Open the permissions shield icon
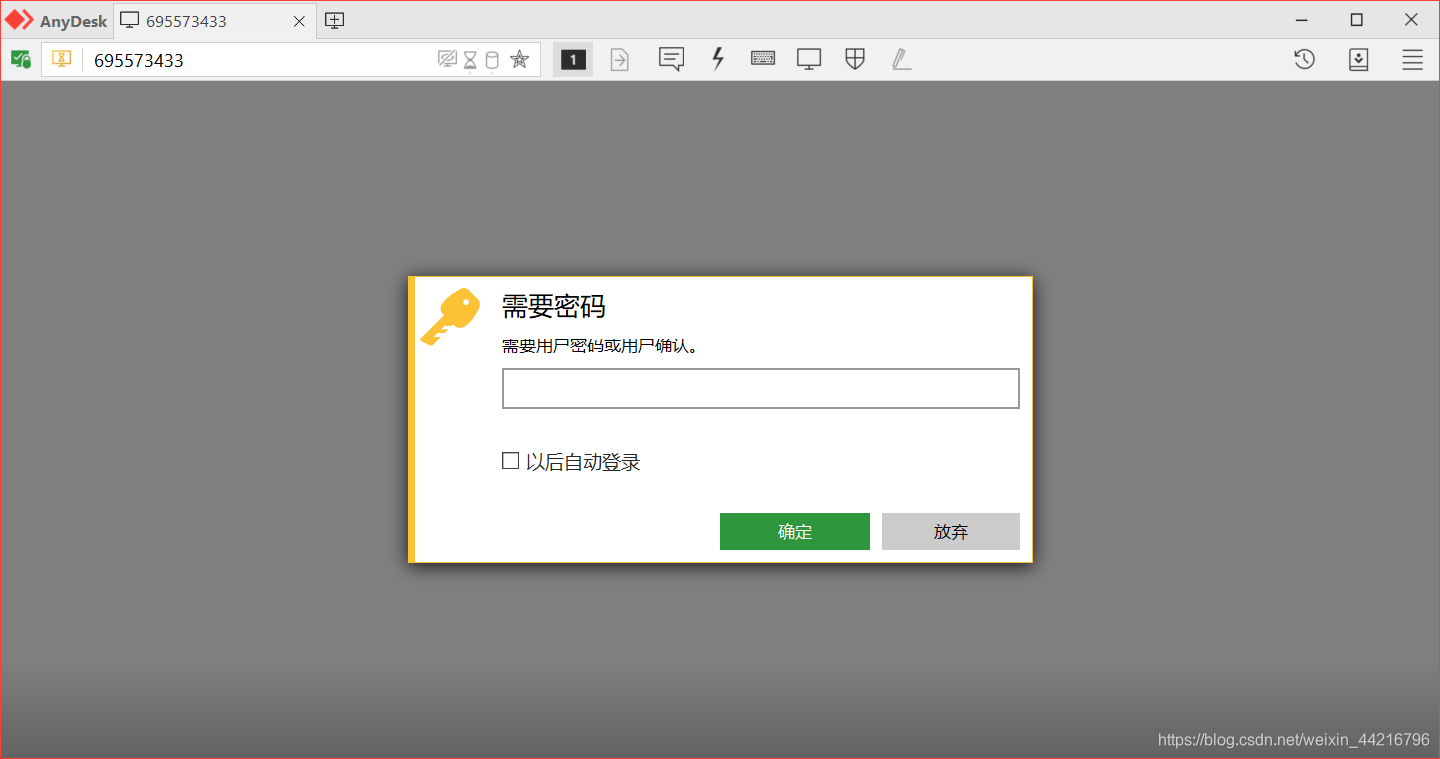This screenshot has height=759, width=1440. (855, 59)
